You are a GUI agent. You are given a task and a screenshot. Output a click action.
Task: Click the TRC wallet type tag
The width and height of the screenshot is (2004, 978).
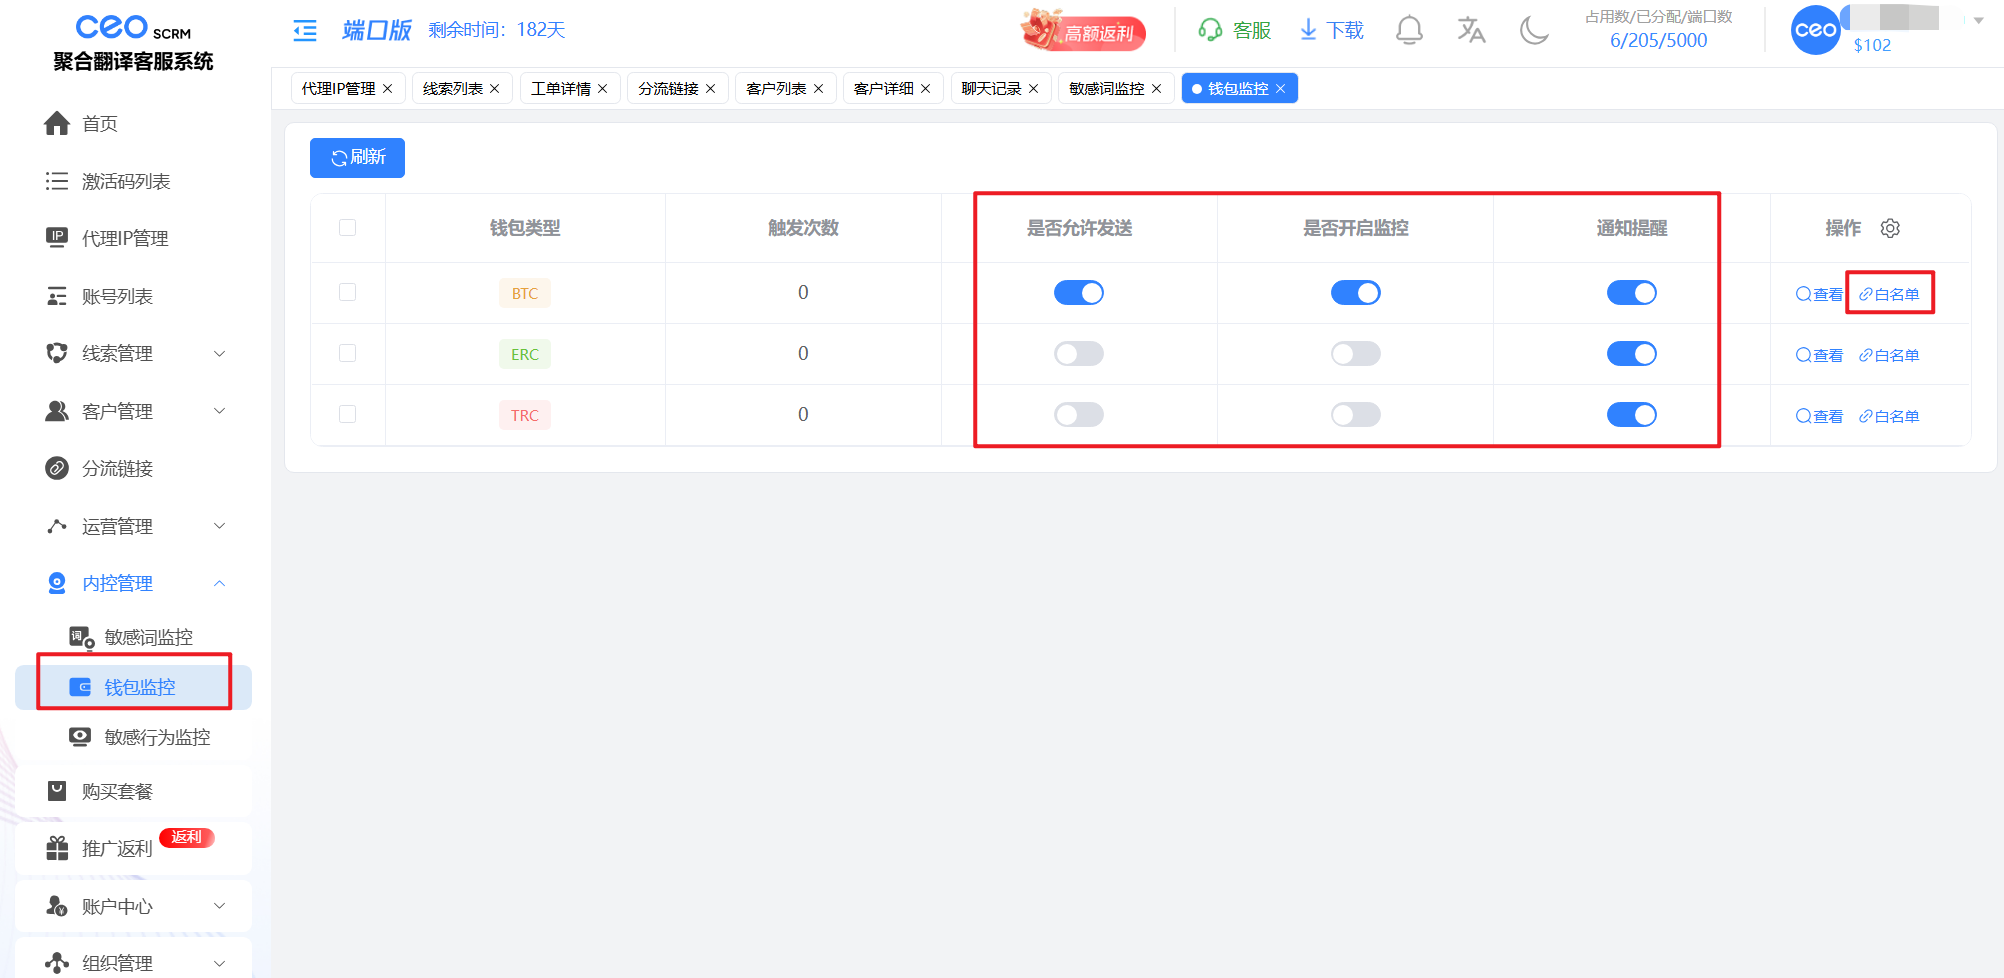click(x=525, y=415)
